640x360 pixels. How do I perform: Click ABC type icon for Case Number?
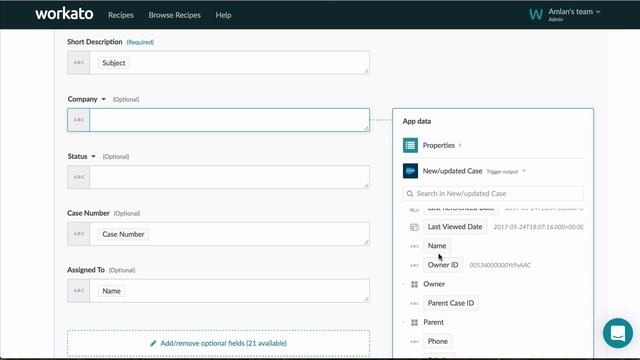[79, 234]
